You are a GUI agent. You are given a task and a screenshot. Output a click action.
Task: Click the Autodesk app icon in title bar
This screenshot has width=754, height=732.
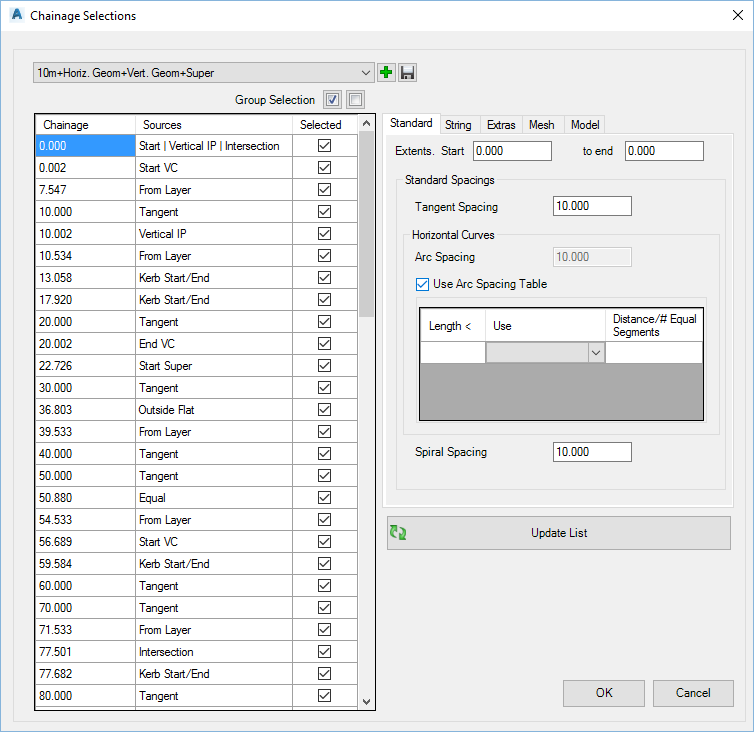[x=16, y=15]
